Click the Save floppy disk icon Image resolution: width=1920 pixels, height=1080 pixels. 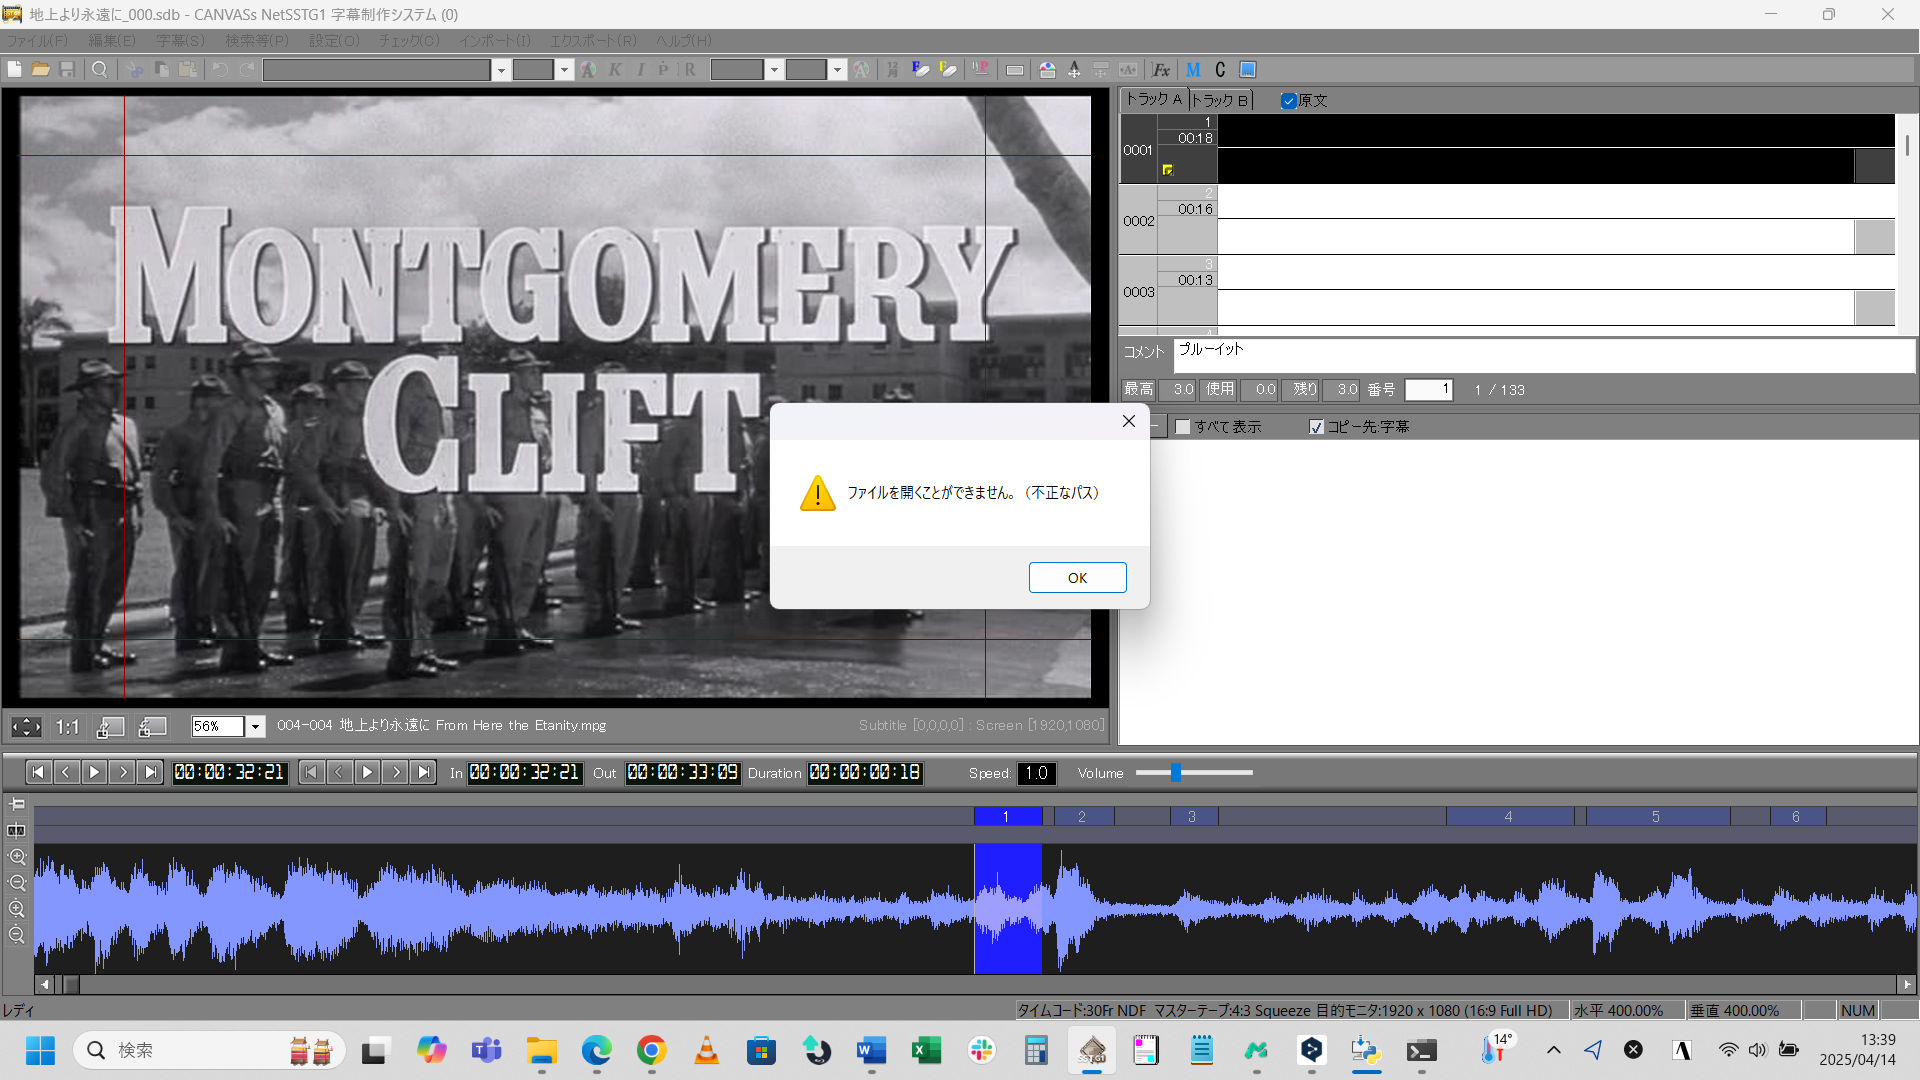point(67,69)
